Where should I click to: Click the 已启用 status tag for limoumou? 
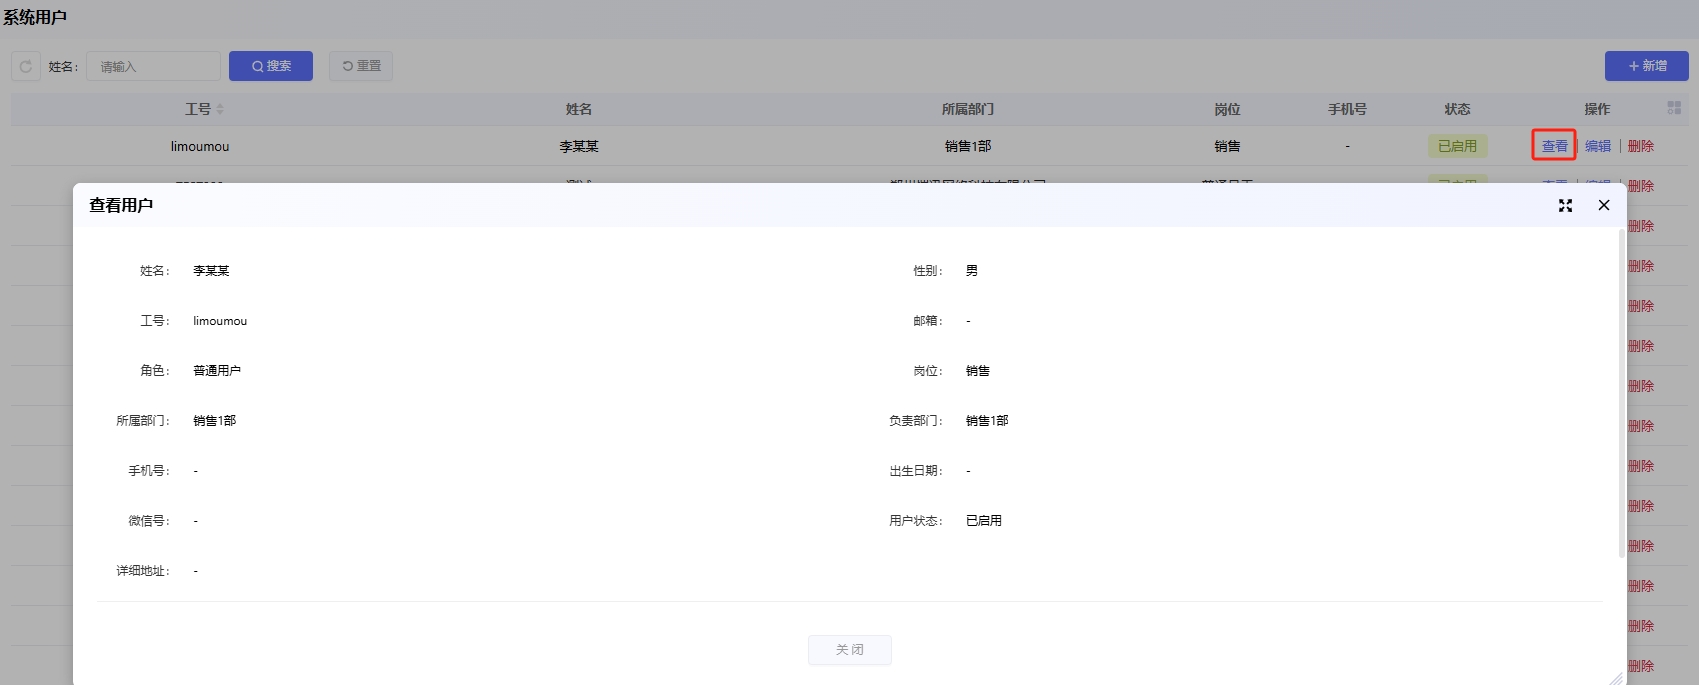click(x=1457, y=146)
